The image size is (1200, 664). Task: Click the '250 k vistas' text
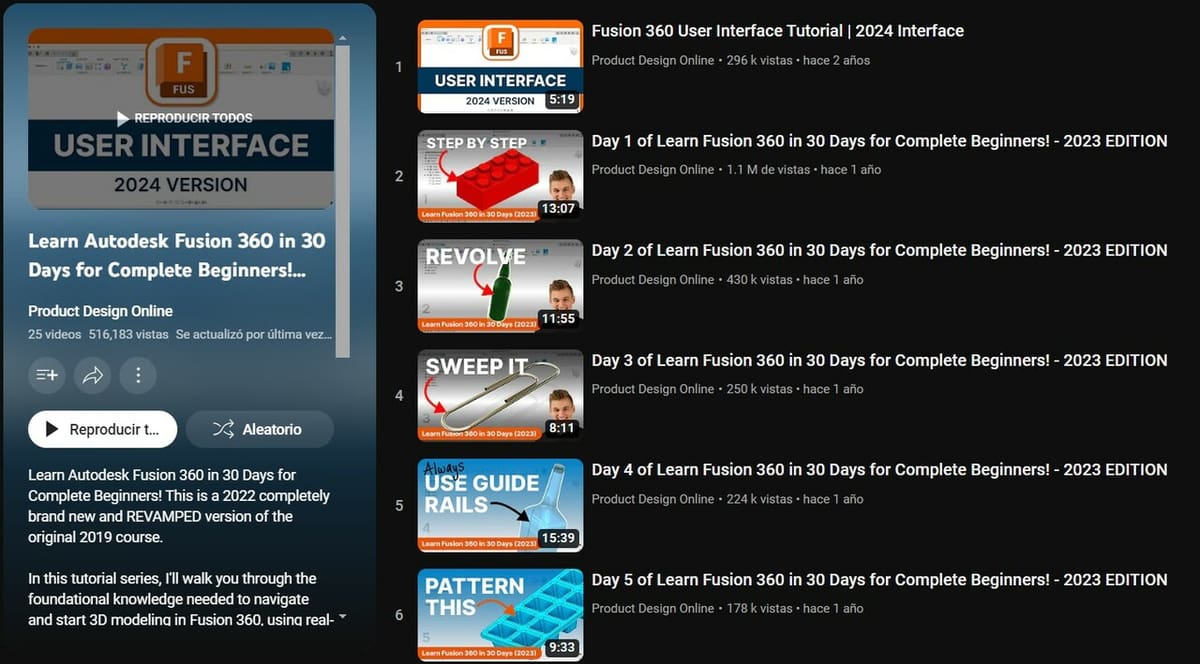tap(759, 389)
